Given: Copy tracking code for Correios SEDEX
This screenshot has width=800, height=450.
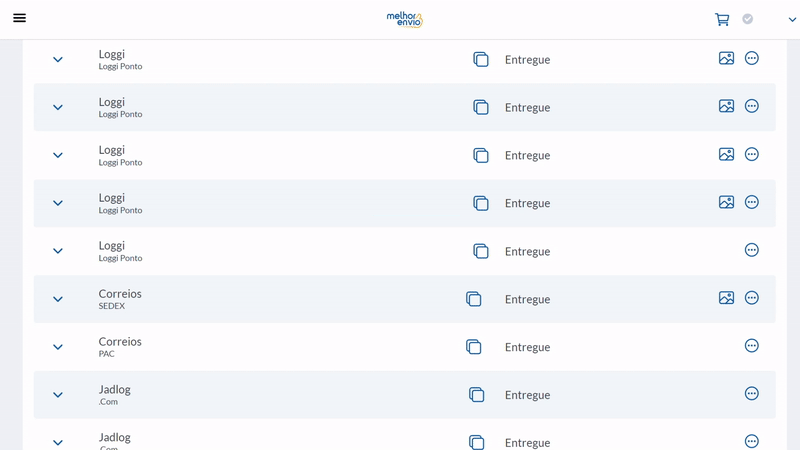Looking at the screenshot, I should (473, 299).
